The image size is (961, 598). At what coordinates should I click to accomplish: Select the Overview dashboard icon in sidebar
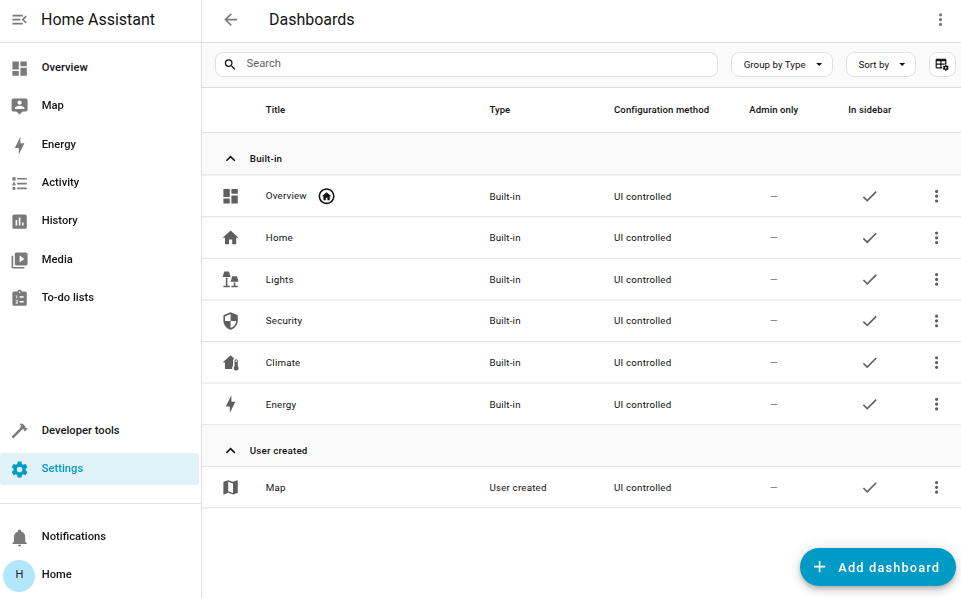[x=19, y=67]
